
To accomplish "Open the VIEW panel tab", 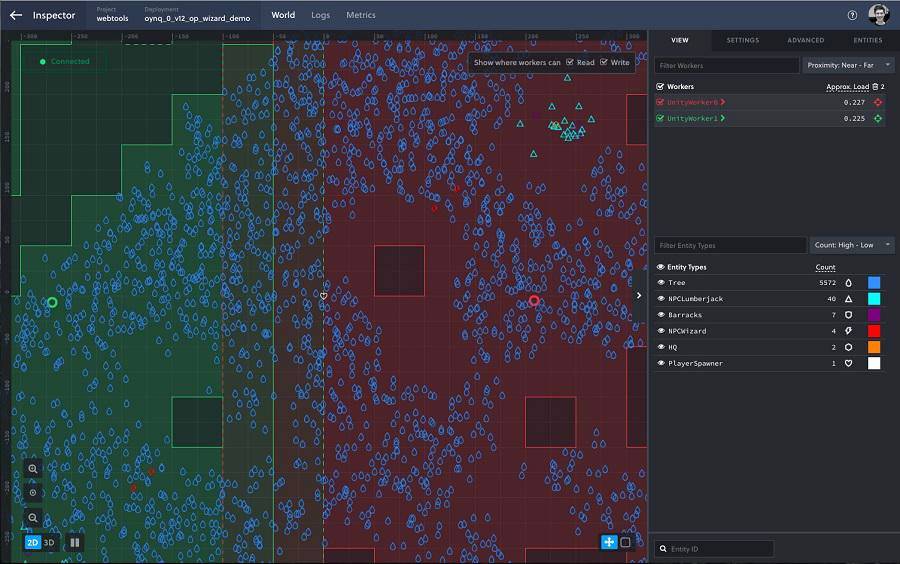I will click(680, 40).
